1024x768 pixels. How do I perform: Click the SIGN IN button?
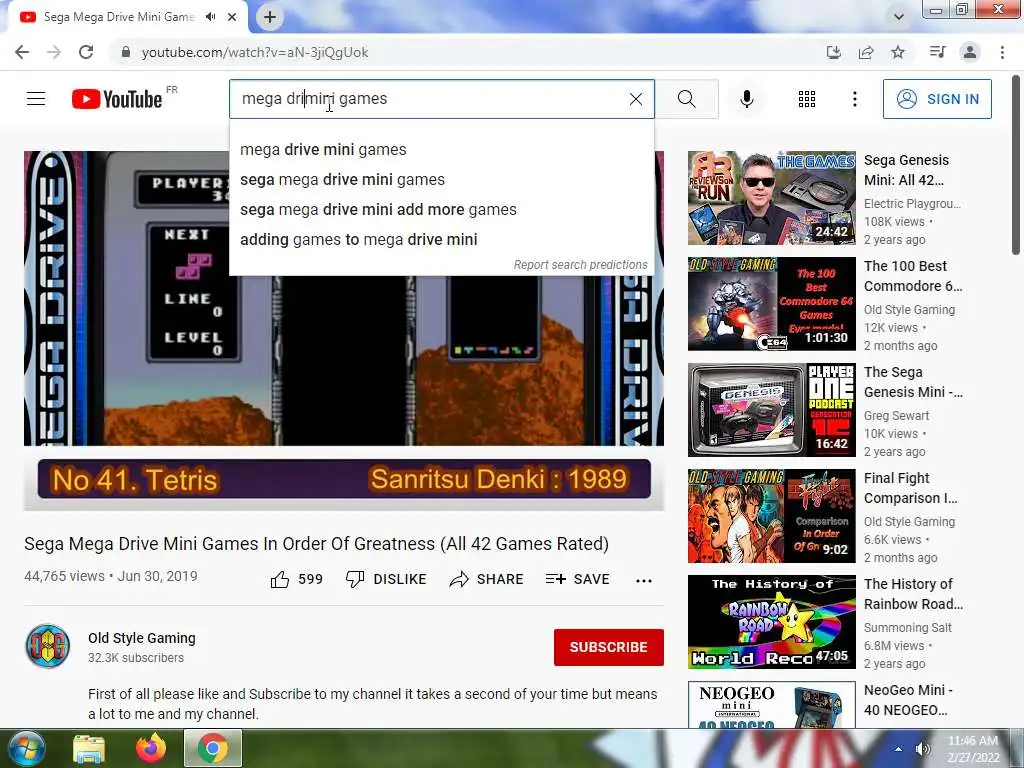point(937,99)
